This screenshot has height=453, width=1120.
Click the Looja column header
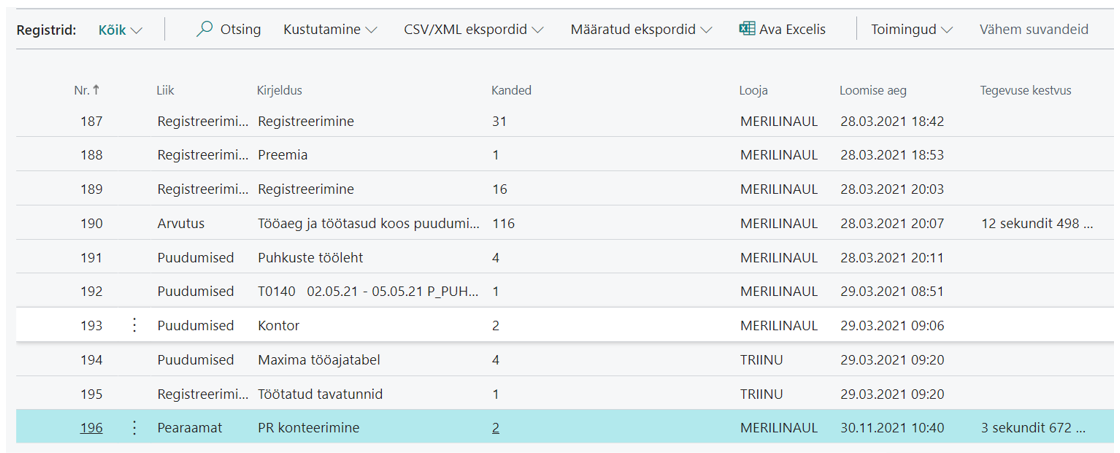point(754,91)
